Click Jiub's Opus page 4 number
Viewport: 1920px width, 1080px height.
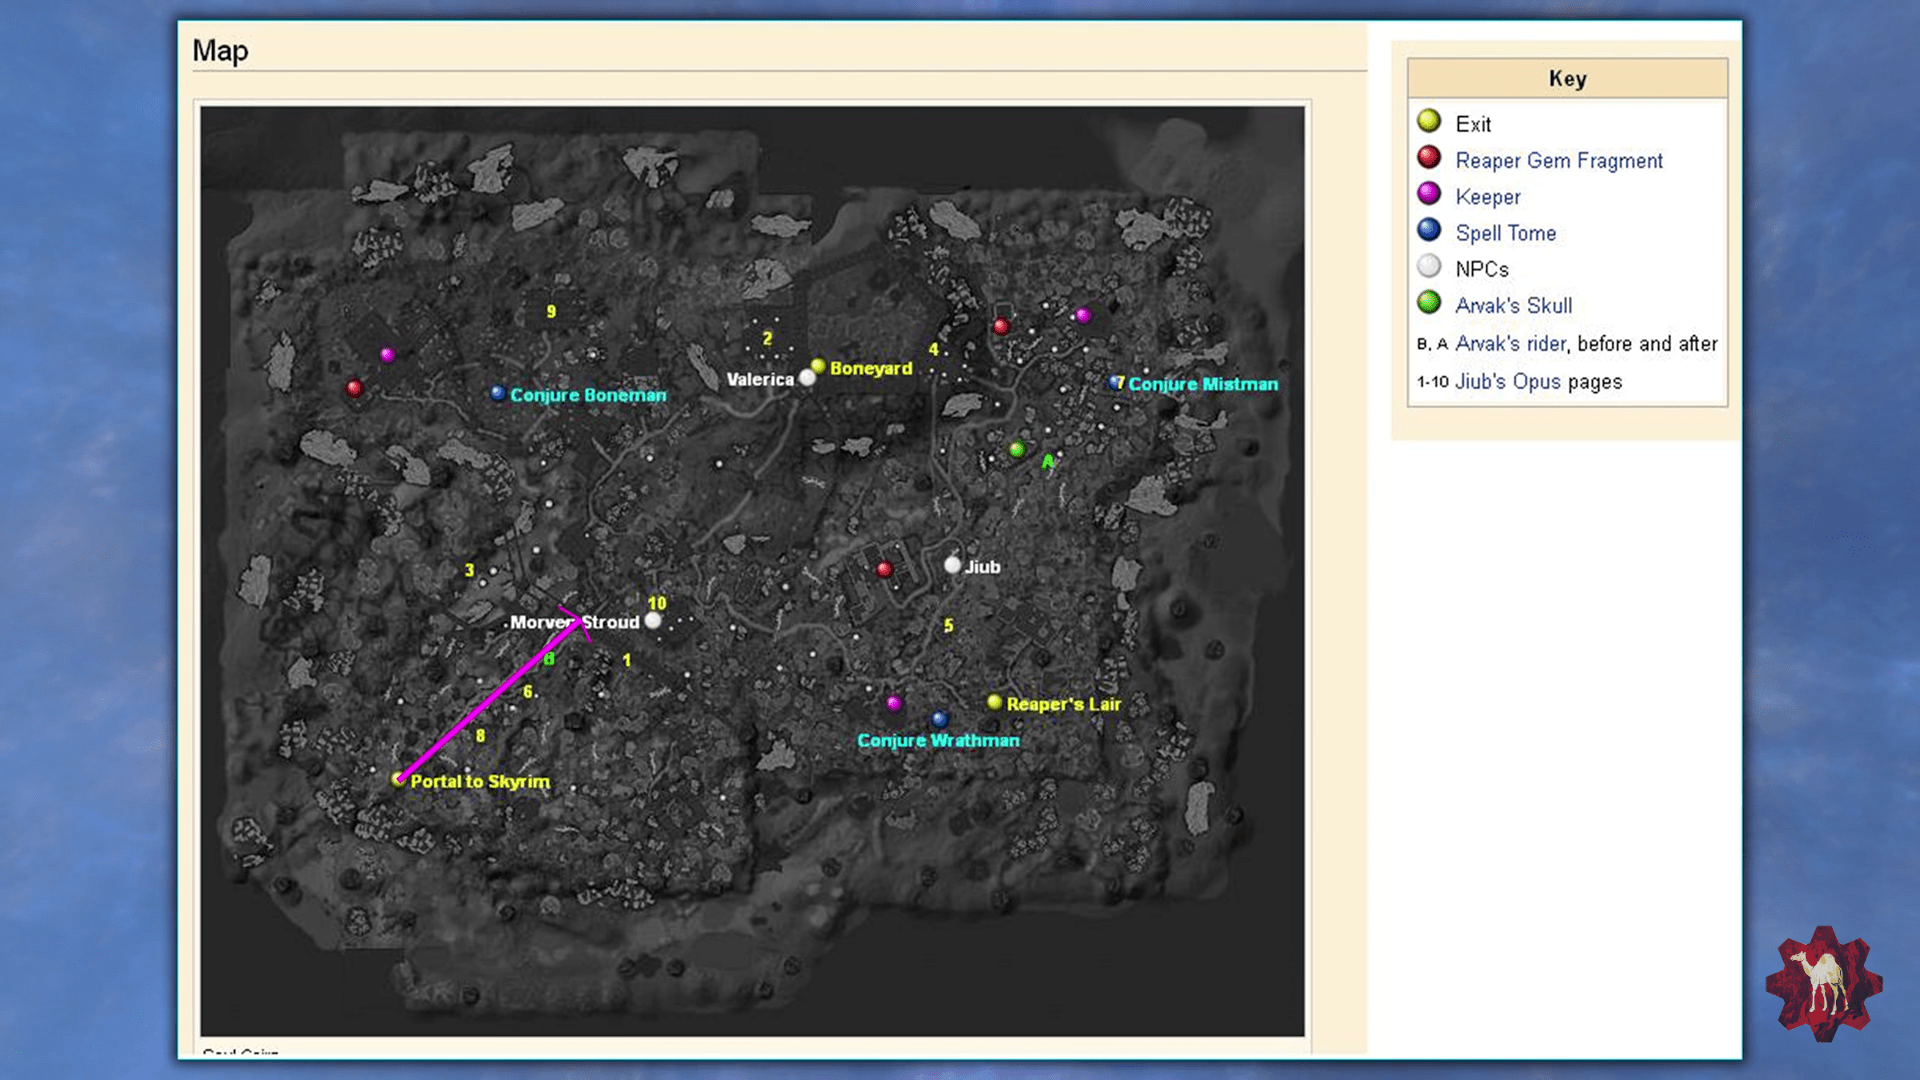[934, 349]
